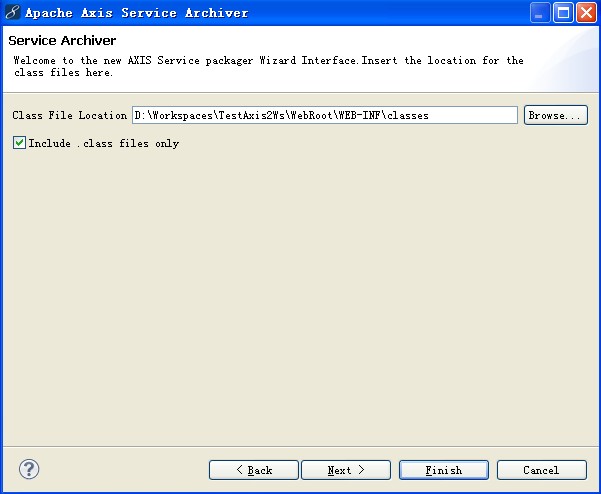Click the Class File Location field
Image resolution: width=601 pixels, height=494 pixels.
click(325, 115)
